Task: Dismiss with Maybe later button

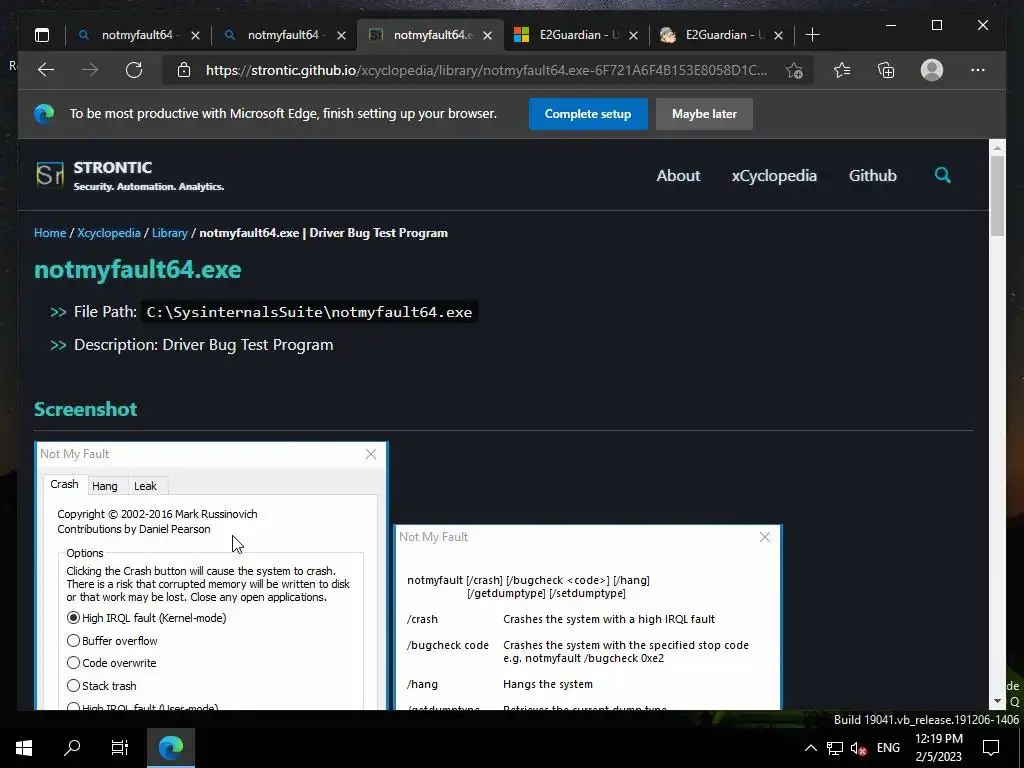Action: [x=704, y=114]
